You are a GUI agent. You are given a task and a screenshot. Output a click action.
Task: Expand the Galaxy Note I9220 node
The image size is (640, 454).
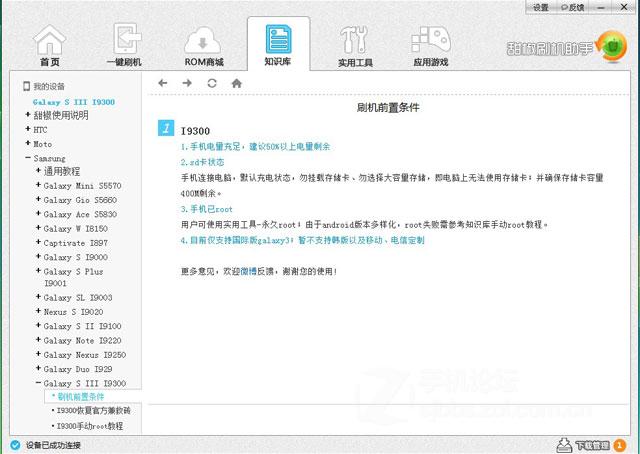38,340
